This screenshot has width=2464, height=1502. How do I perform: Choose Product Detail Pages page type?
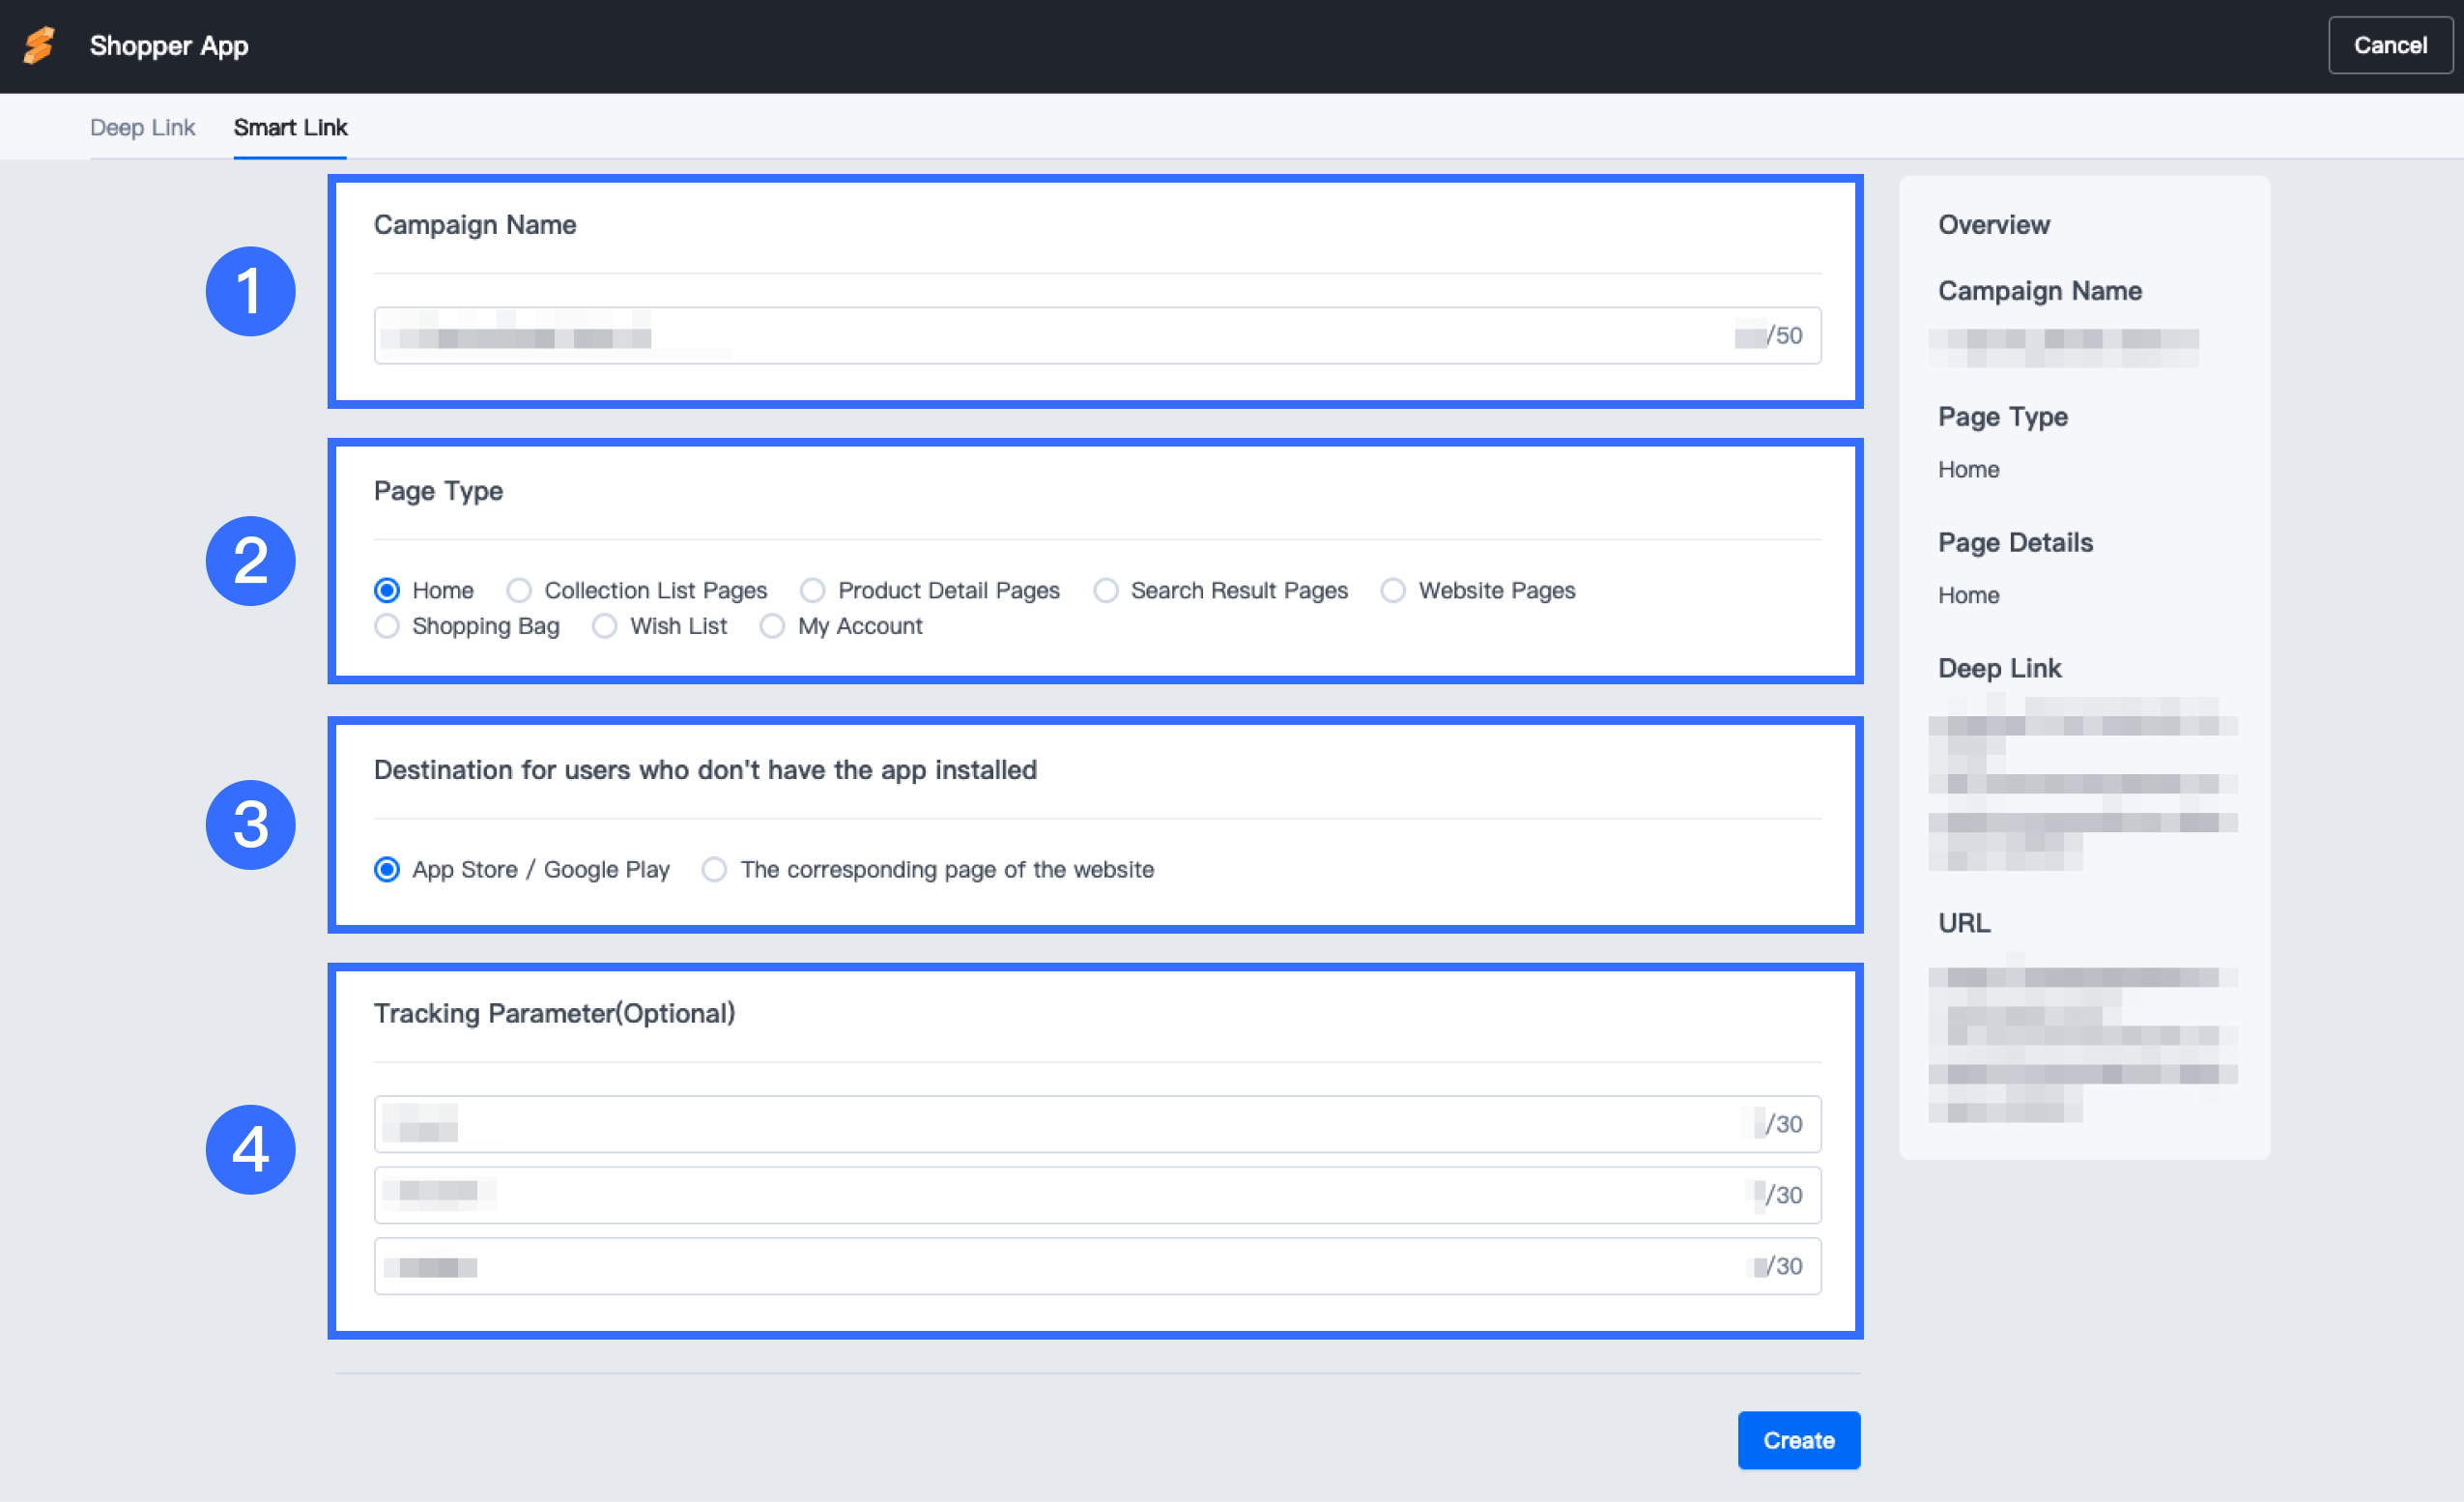[813, 591]
